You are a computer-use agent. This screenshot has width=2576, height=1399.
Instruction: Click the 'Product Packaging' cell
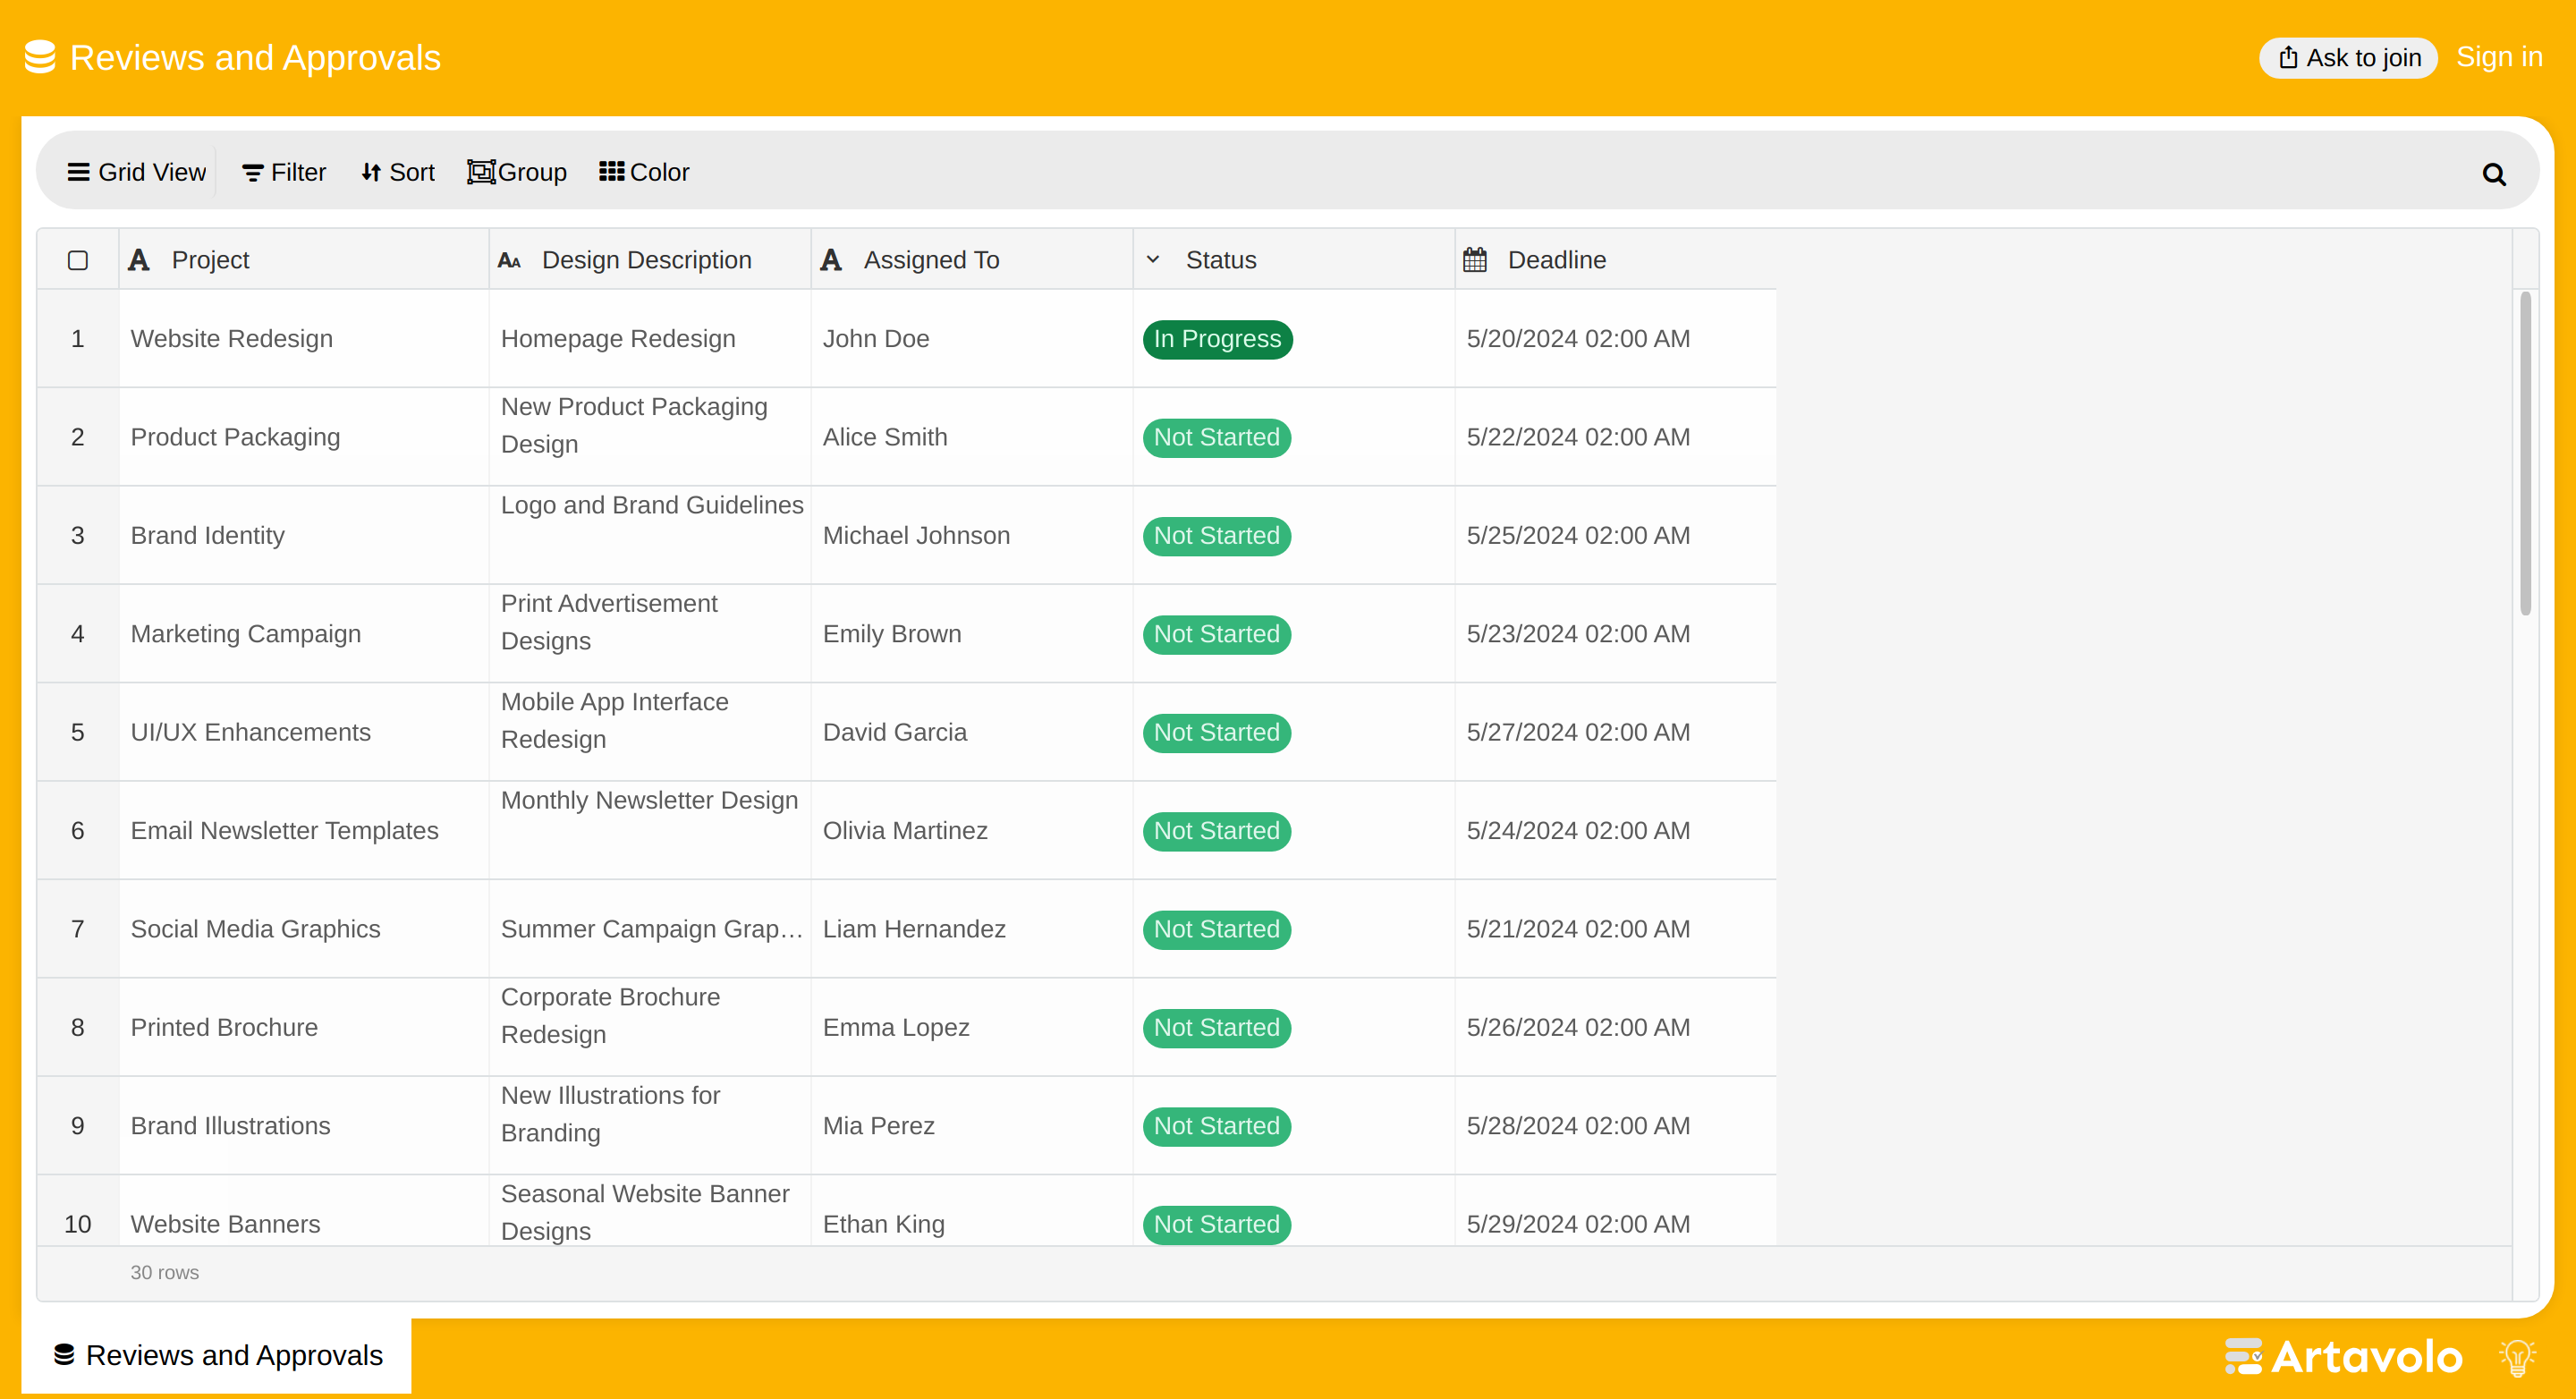pos(304,437)
